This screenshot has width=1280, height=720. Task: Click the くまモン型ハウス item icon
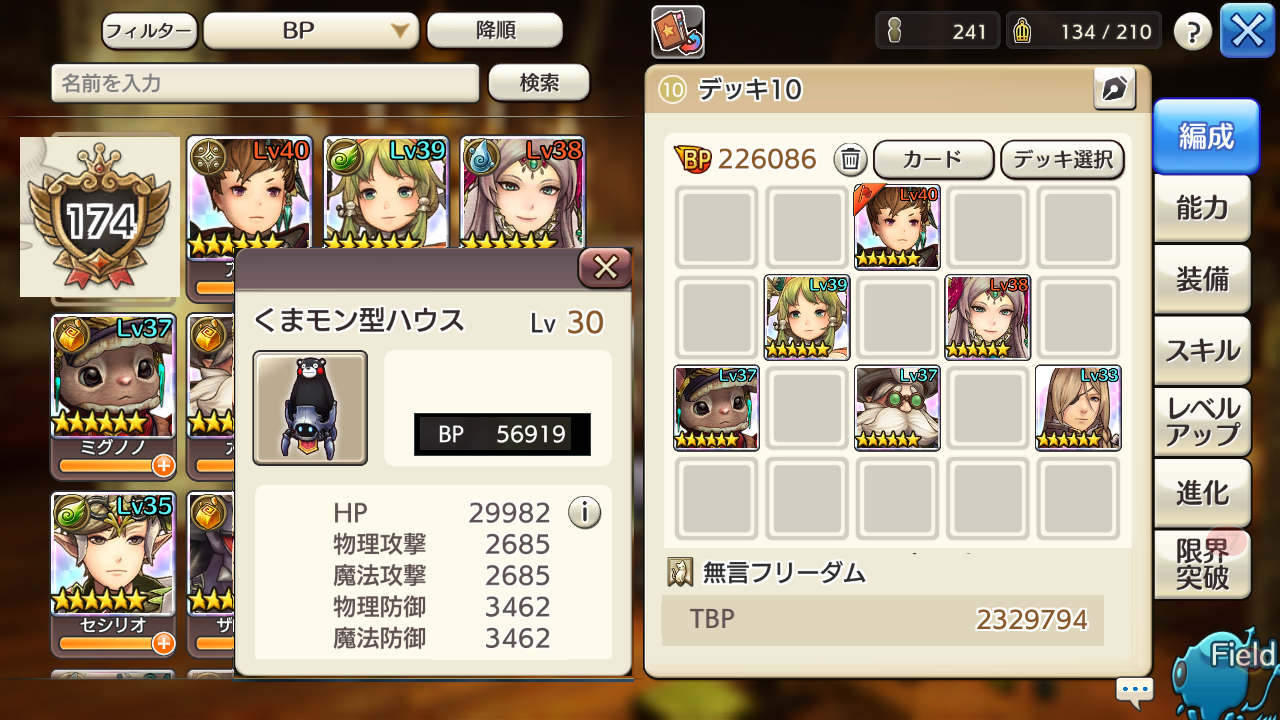pyautogui.click(x=310, y=408)
